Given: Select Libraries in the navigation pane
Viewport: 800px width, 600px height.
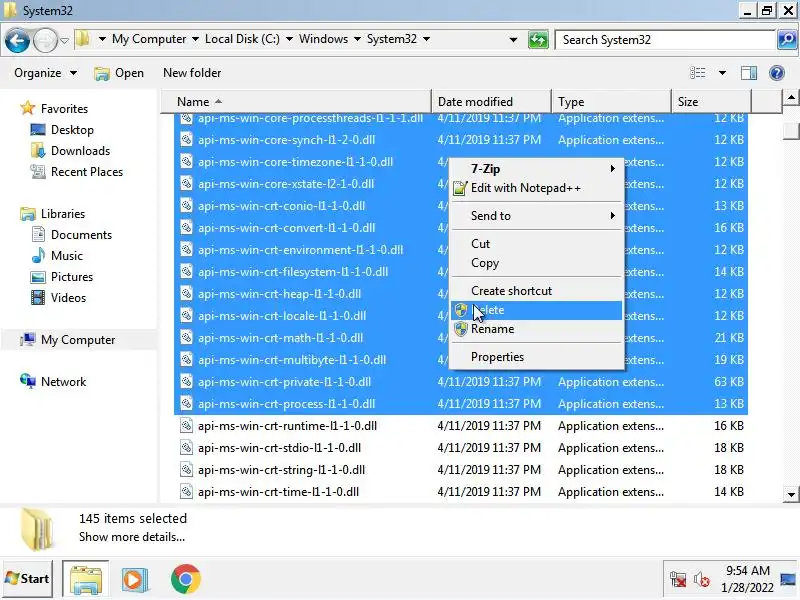Looking at the screenshot, I should click(x=52, y=214).
